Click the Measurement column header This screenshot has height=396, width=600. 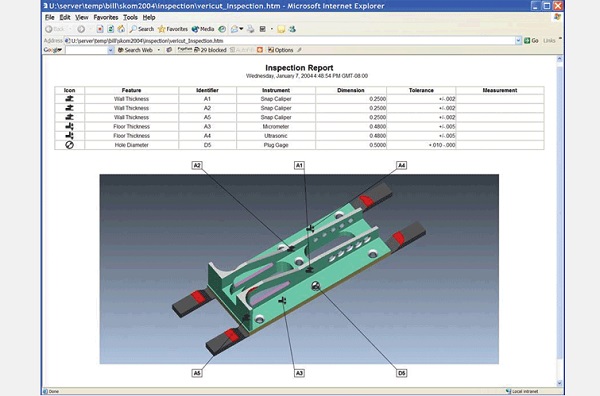click(x=500, y=90)
